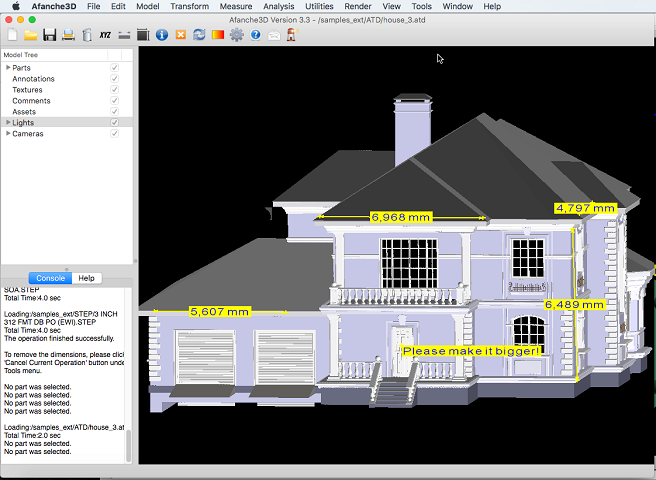
Task: Click the print icon in the toolbar
Action: pyautogui.click(x=68, y=35)
